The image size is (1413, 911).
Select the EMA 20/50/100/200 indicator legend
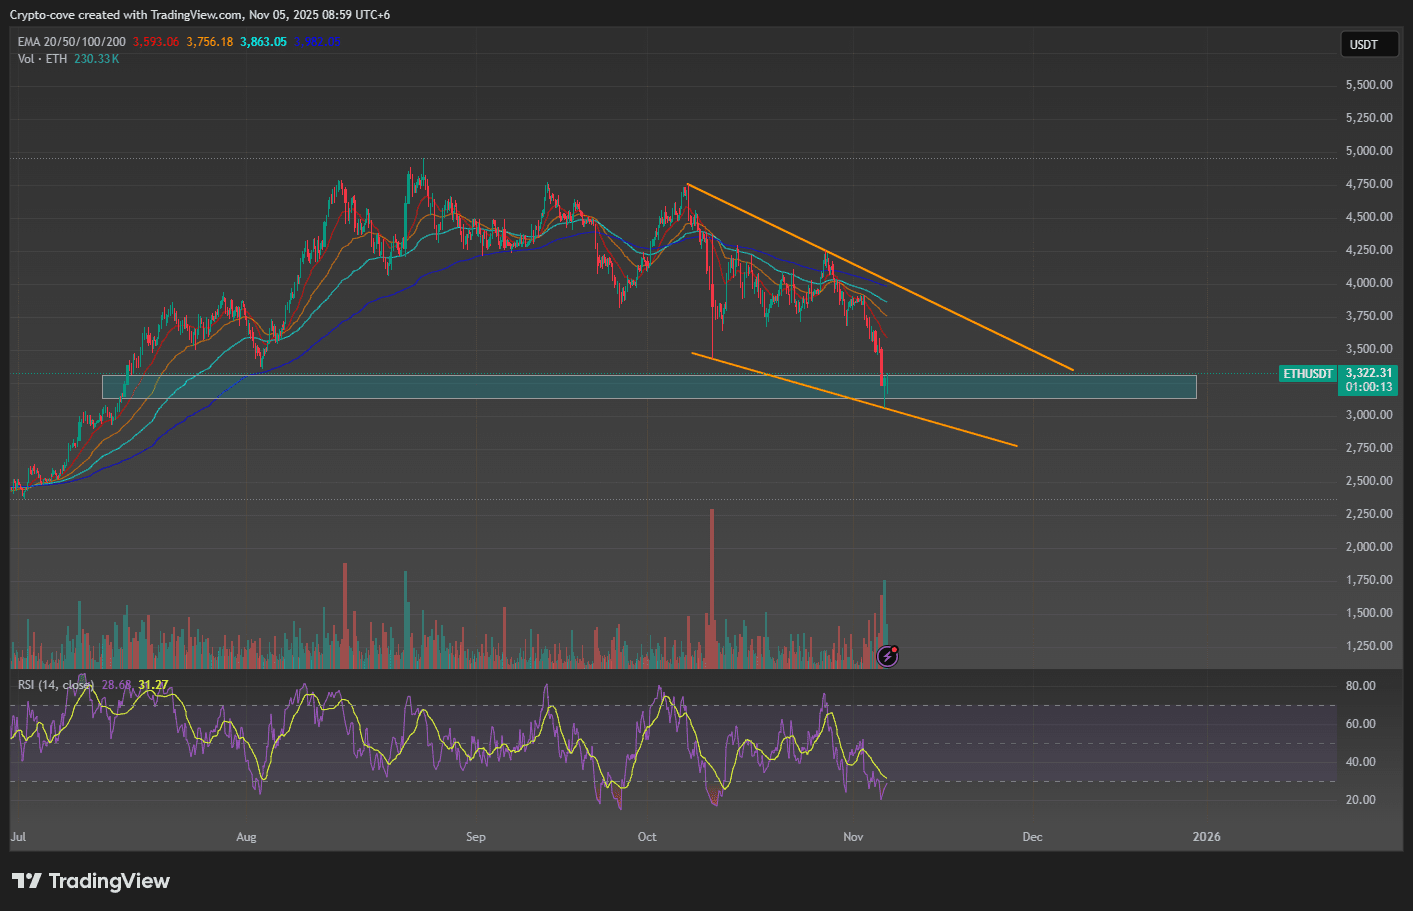[72, 42]
